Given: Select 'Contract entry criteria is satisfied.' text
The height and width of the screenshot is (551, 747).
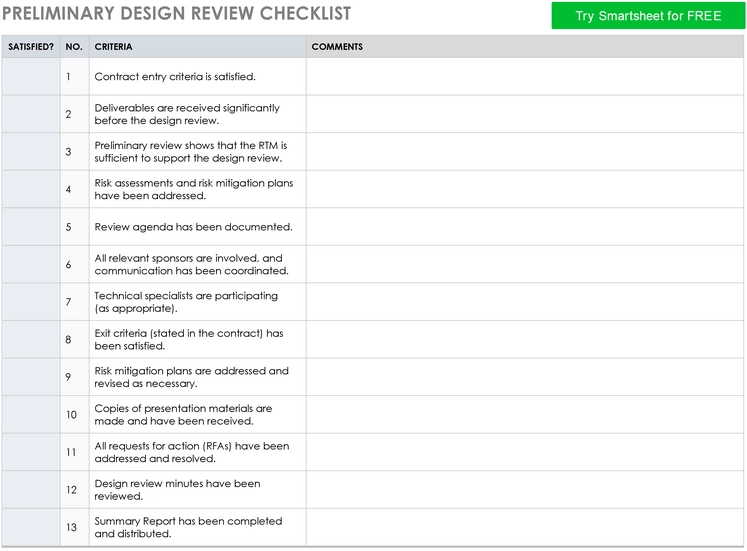Looking at the screenshot, I should click(x=175, y=77).
